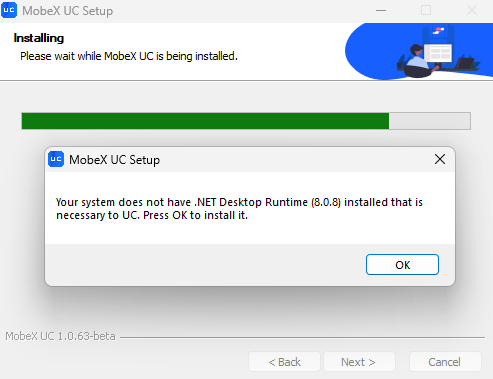Click the laptop graphic in header illustration
This screenshot has height=379, width=493.
click(x=465, y=63)
